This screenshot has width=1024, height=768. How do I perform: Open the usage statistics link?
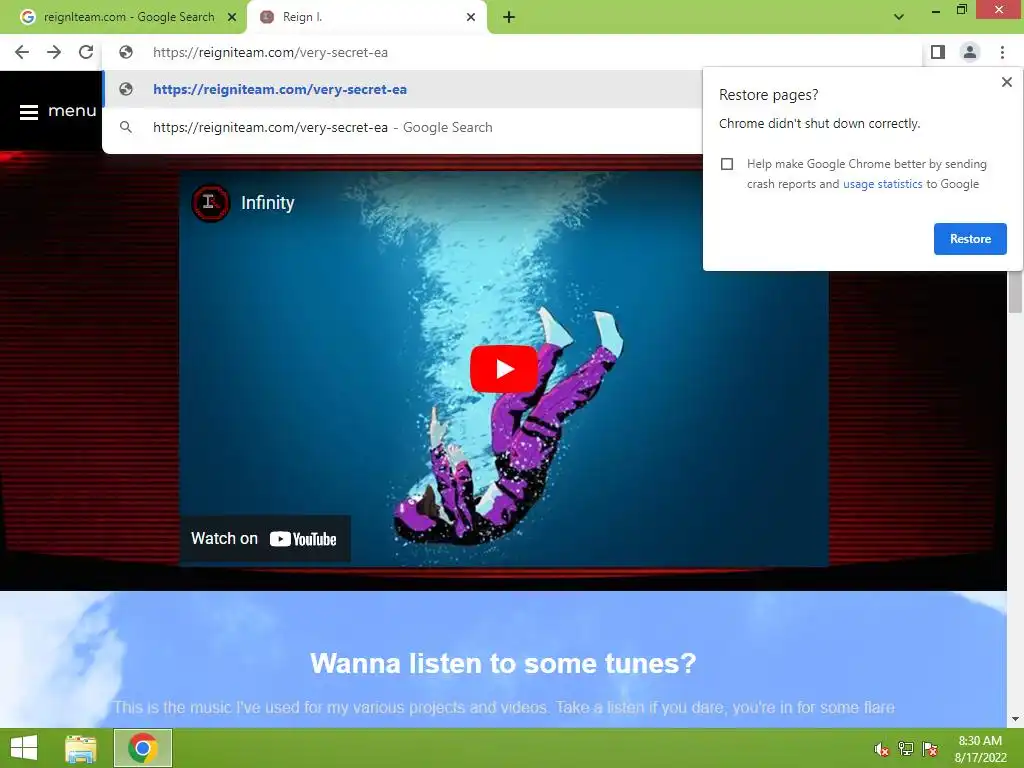coord(882,184)
